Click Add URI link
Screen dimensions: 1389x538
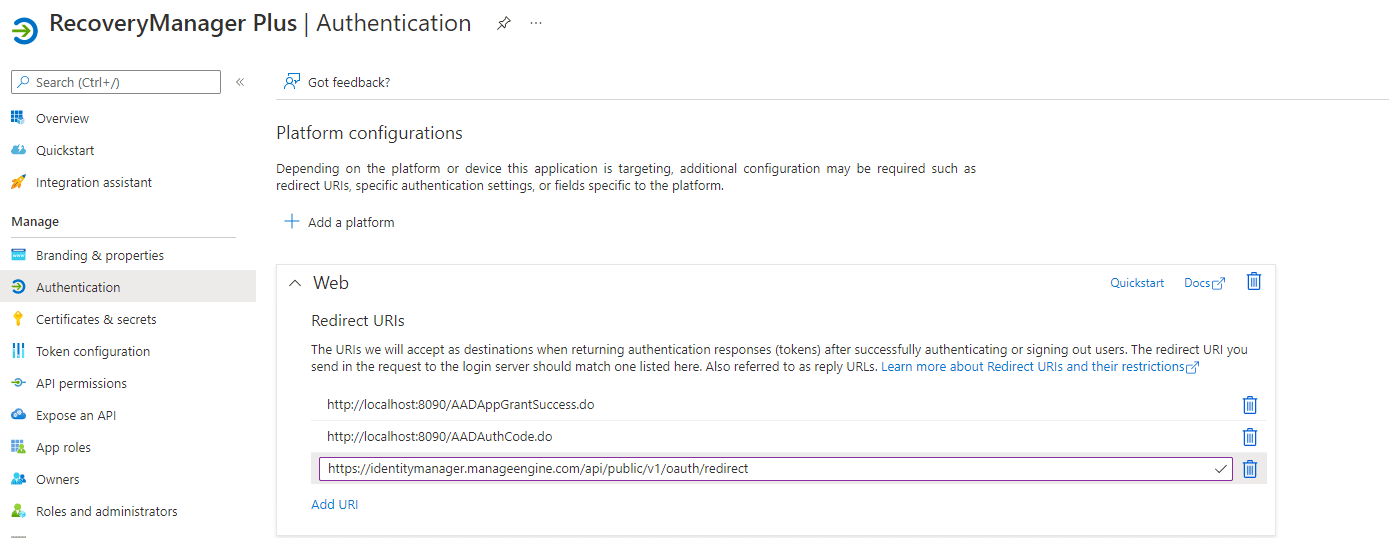coord(334,504)
